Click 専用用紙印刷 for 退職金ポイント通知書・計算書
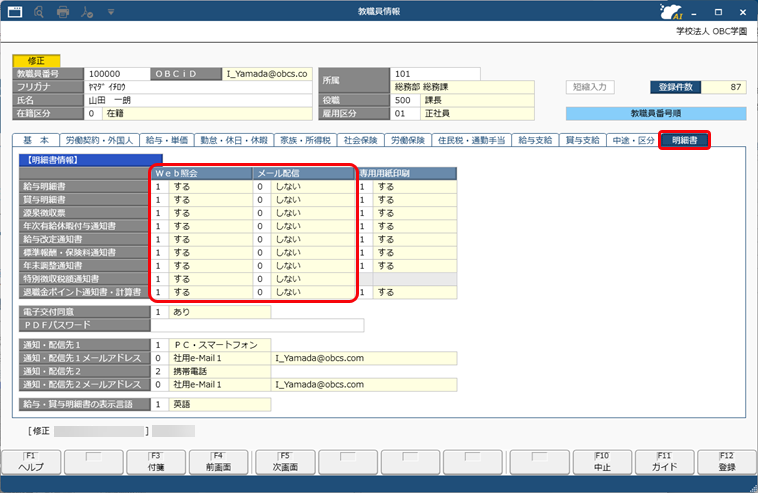The image size is (758, 493). (x=407, y=292)
